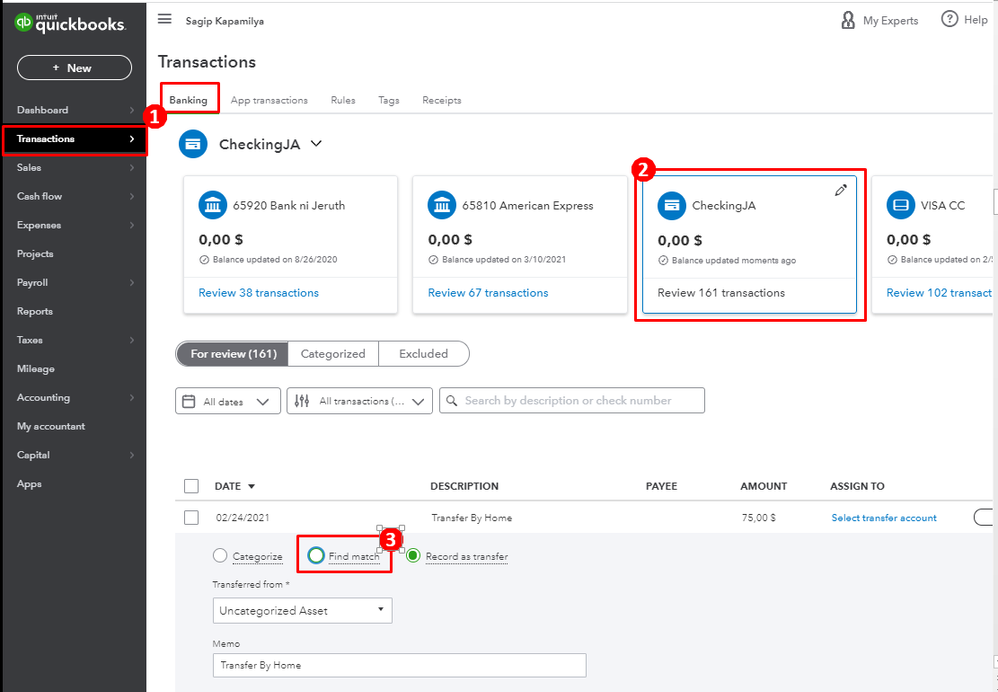This screenshot has width=998, height=692.
Task: Click the QuickBooks logo
Action: (70, 24)
